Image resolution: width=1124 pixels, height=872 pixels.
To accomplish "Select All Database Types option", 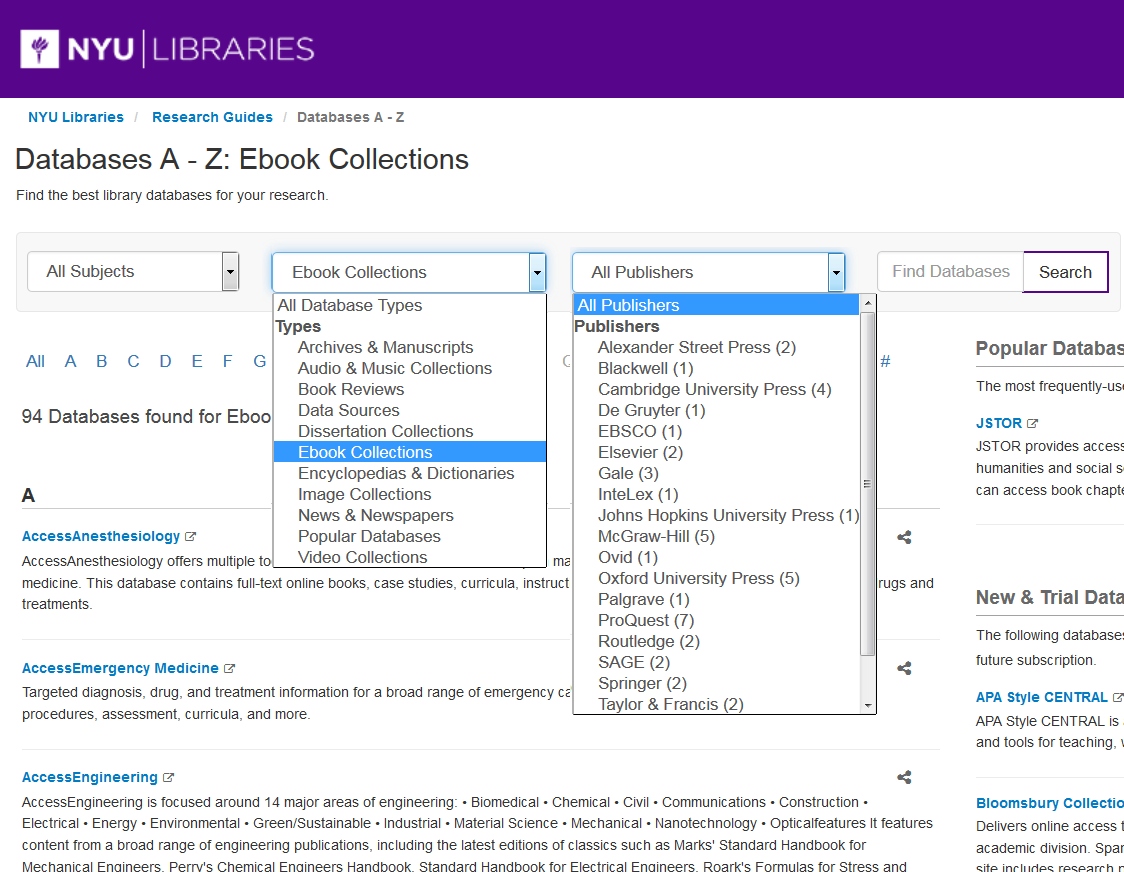I will (x=409, y=305).
